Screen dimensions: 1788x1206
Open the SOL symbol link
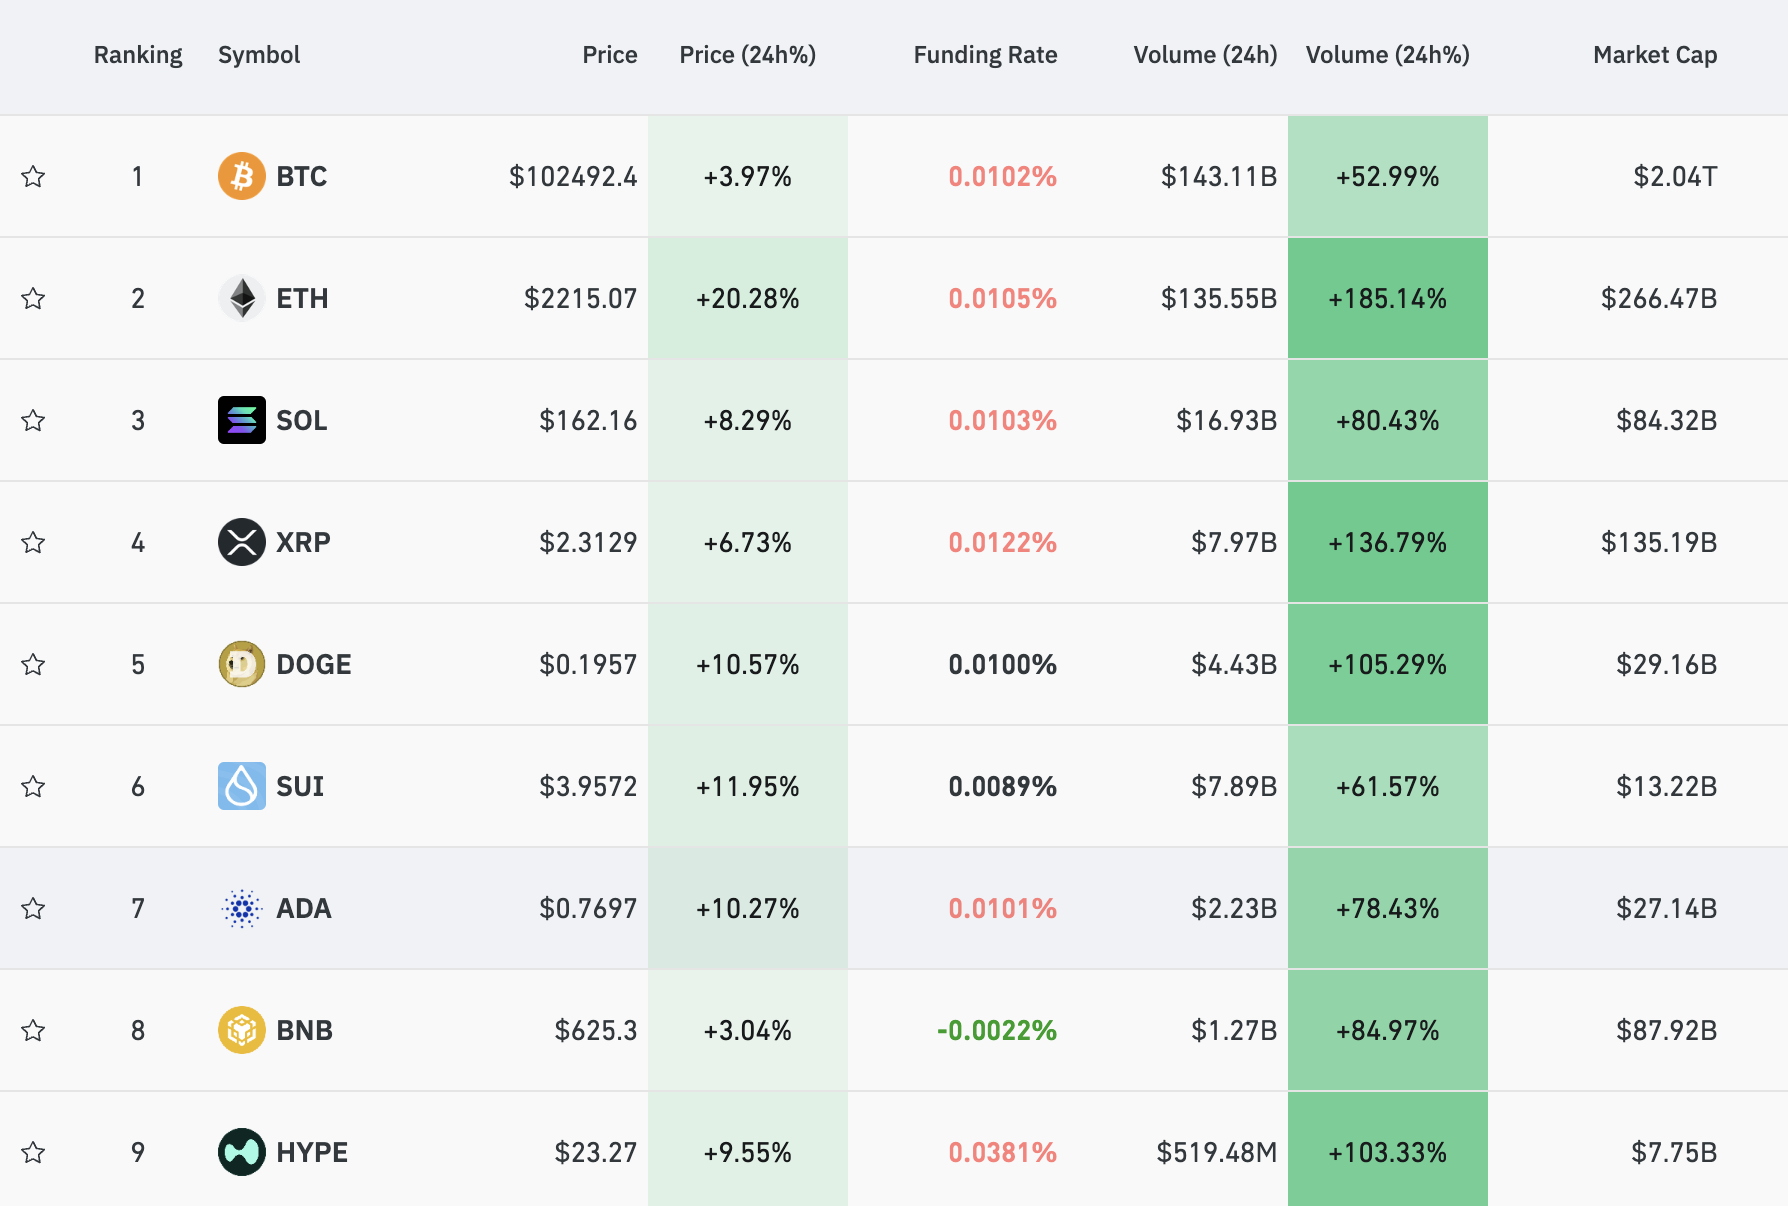point(301,420)
